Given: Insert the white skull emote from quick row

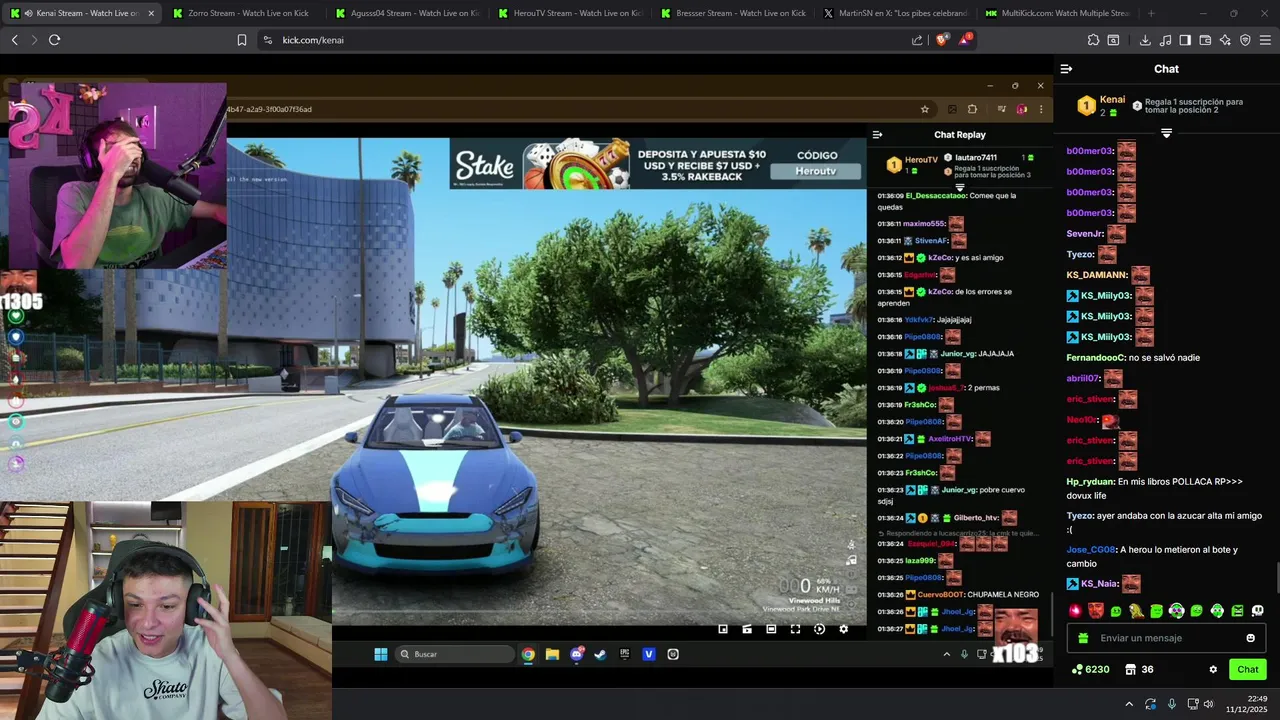Looking at the screenshot, I should coord(1257,610).
